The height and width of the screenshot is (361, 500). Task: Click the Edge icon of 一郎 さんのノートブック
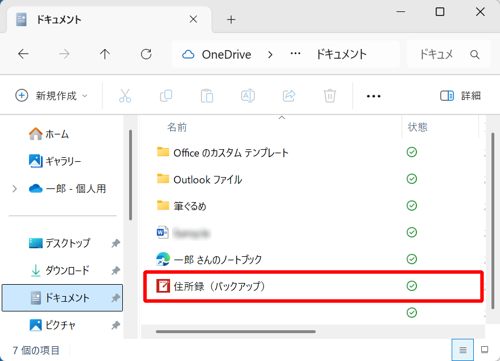point(163,259)
